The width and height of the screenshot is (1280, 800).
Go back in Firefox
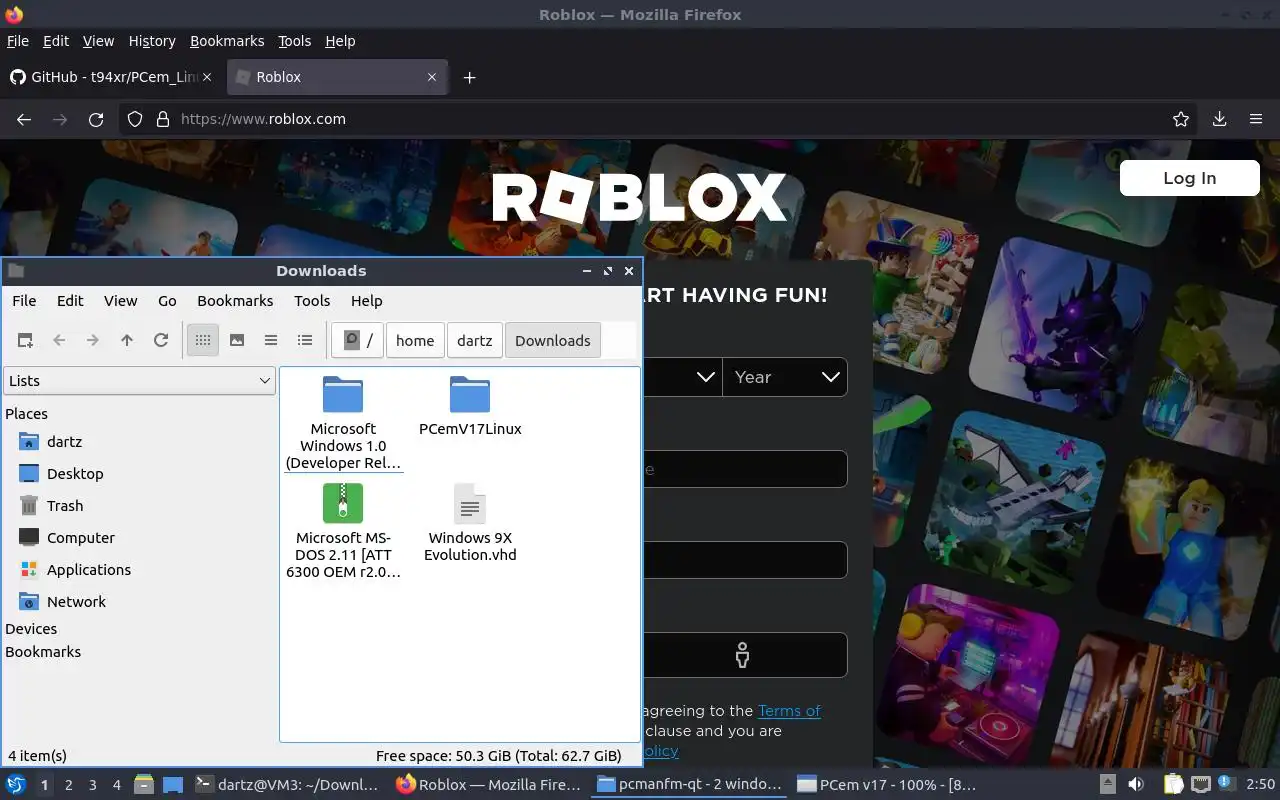coord(24,119)
